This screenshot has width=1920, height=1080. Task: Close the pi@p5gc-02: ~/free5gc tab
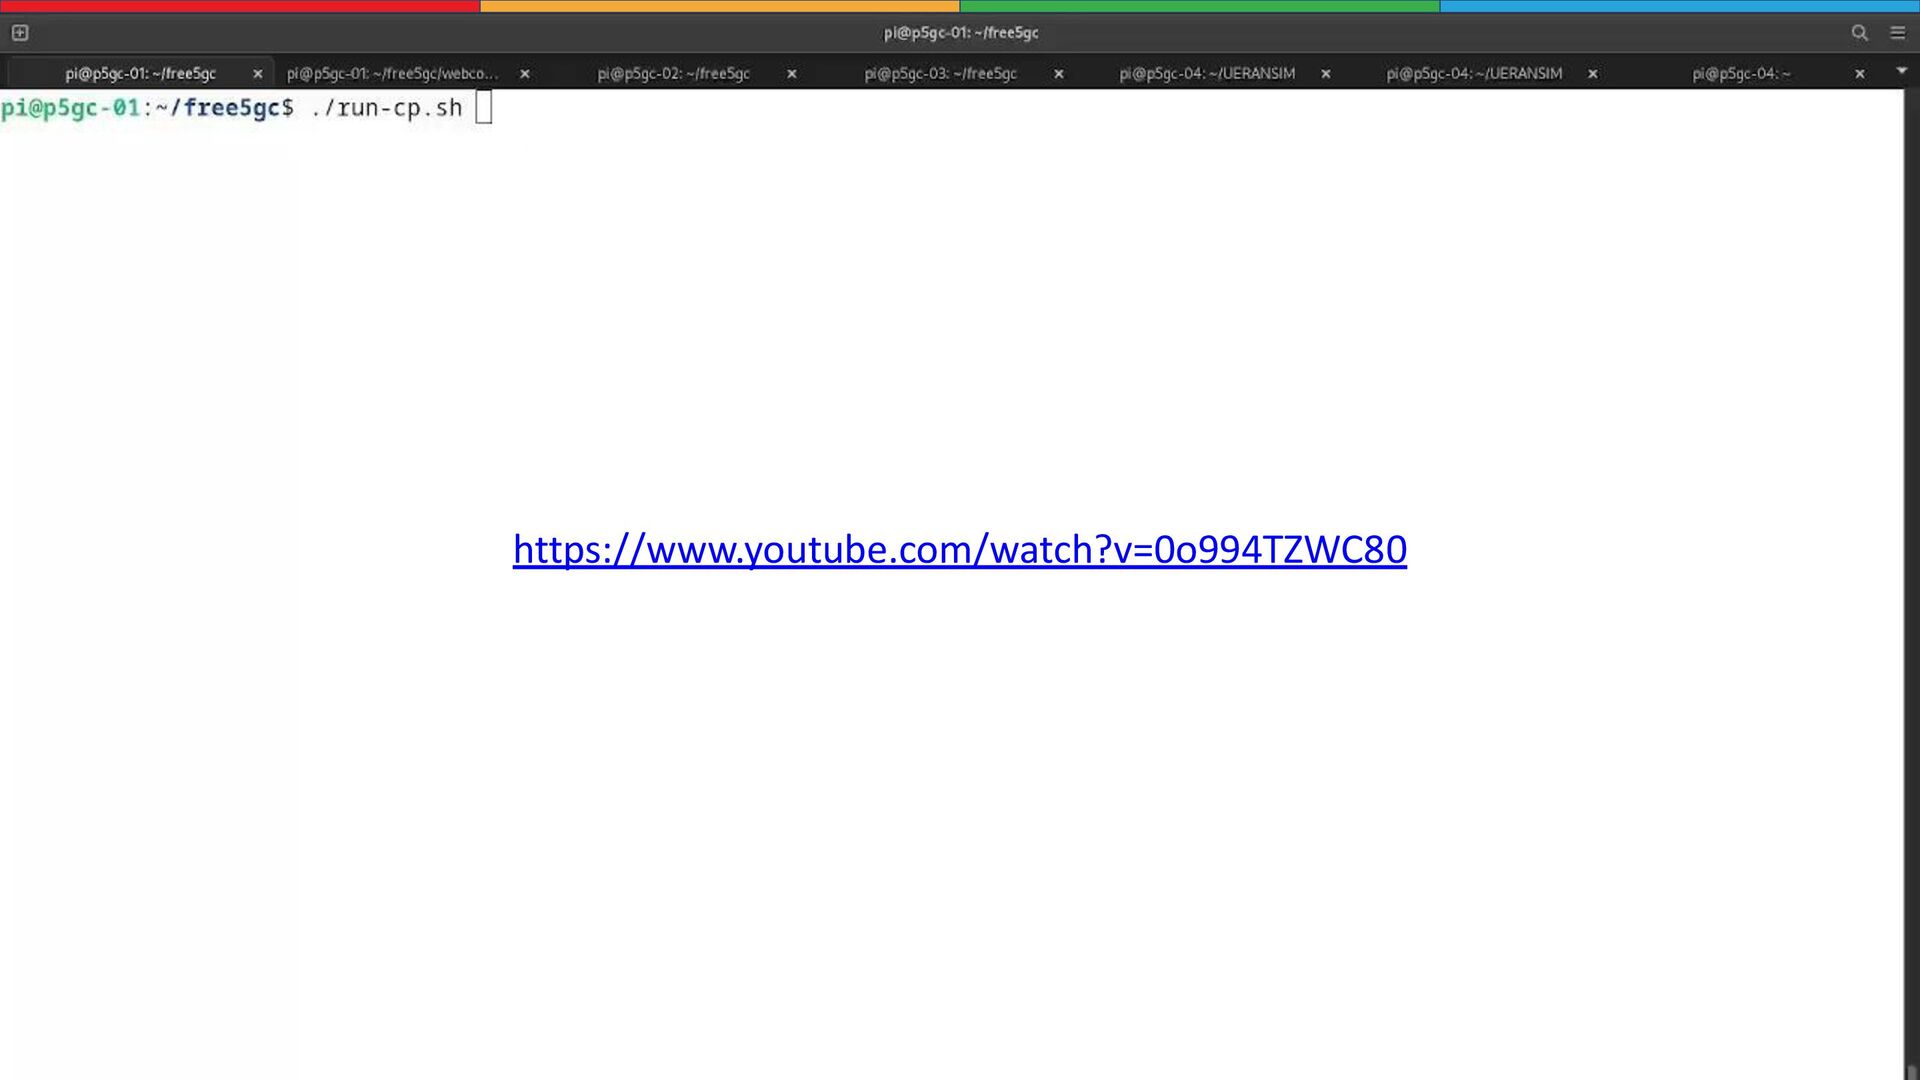click(792, 74)
